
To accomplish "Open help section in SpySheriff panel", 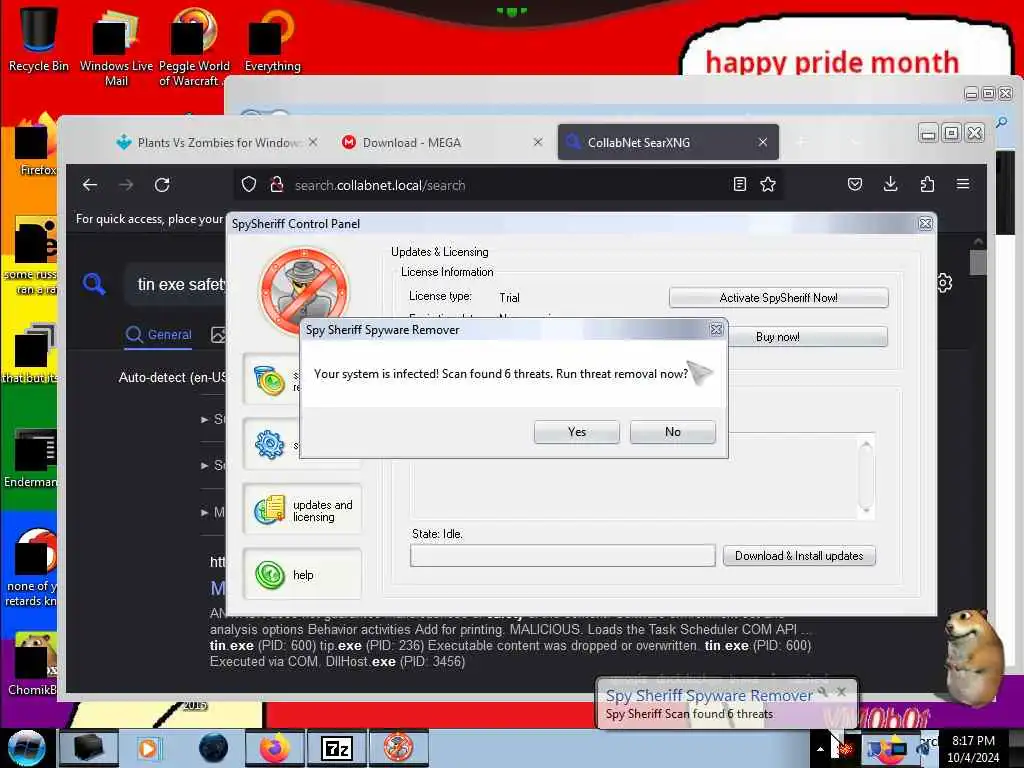I will coord(302,575).
